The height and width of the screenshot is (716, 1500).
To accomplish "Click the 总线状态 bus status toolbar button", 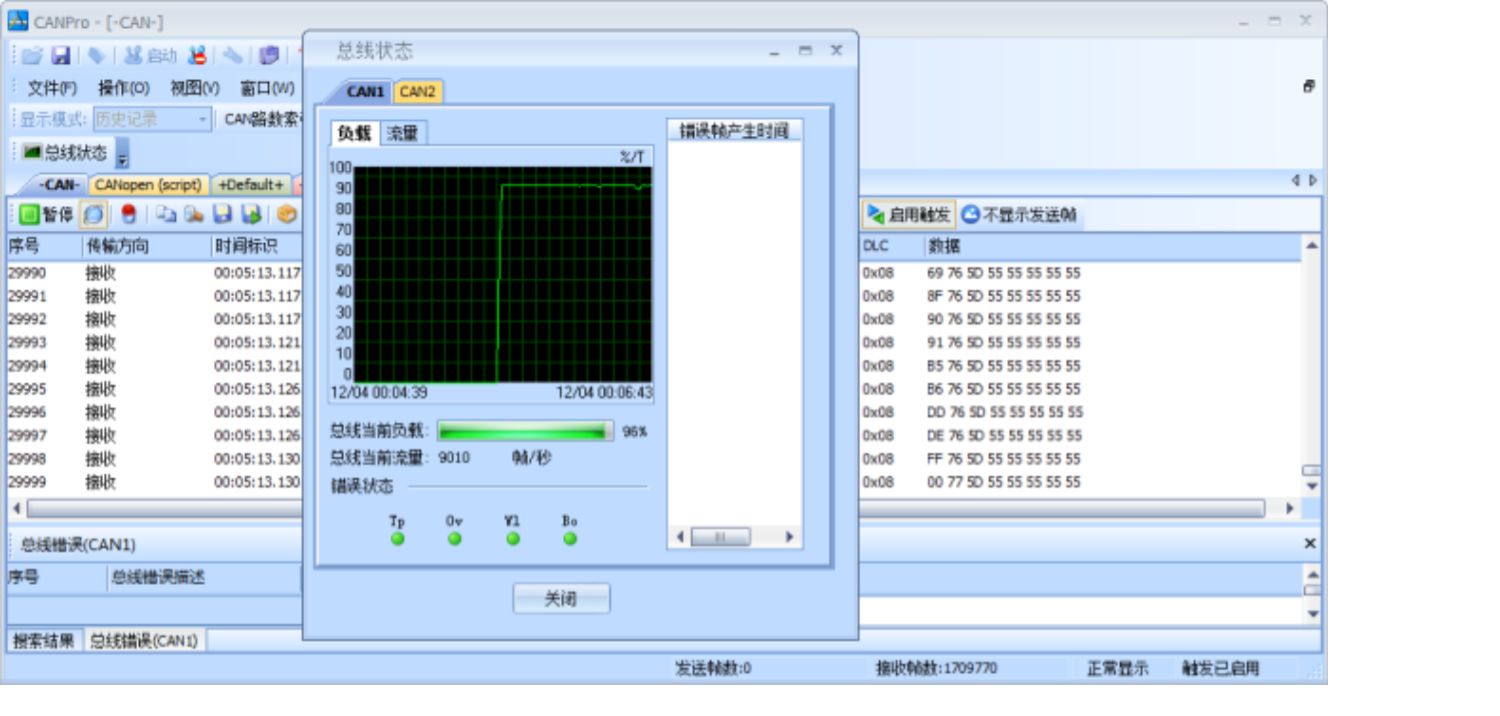I will pos(65,152).
